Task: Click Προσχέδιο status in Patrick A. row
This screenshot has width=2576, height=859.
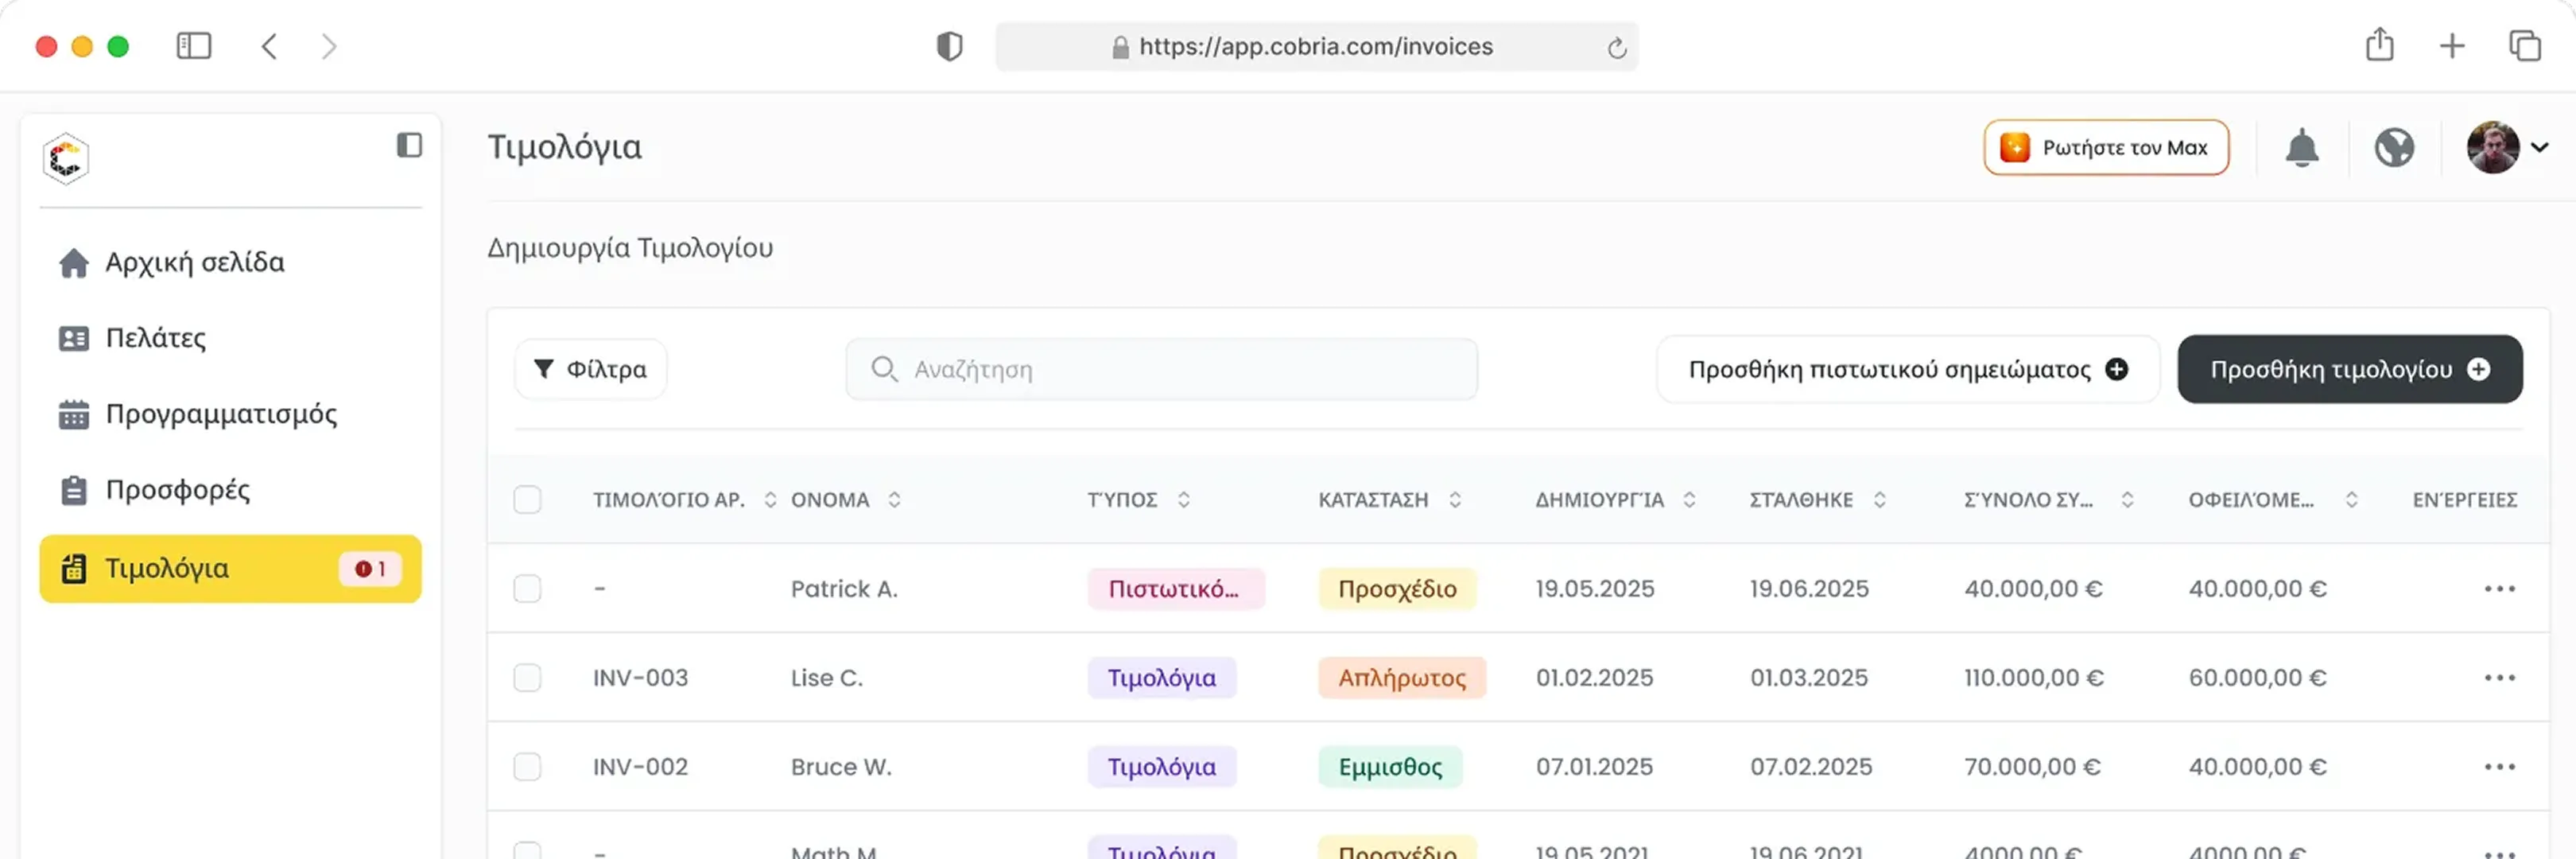Action: [1397, 589]
